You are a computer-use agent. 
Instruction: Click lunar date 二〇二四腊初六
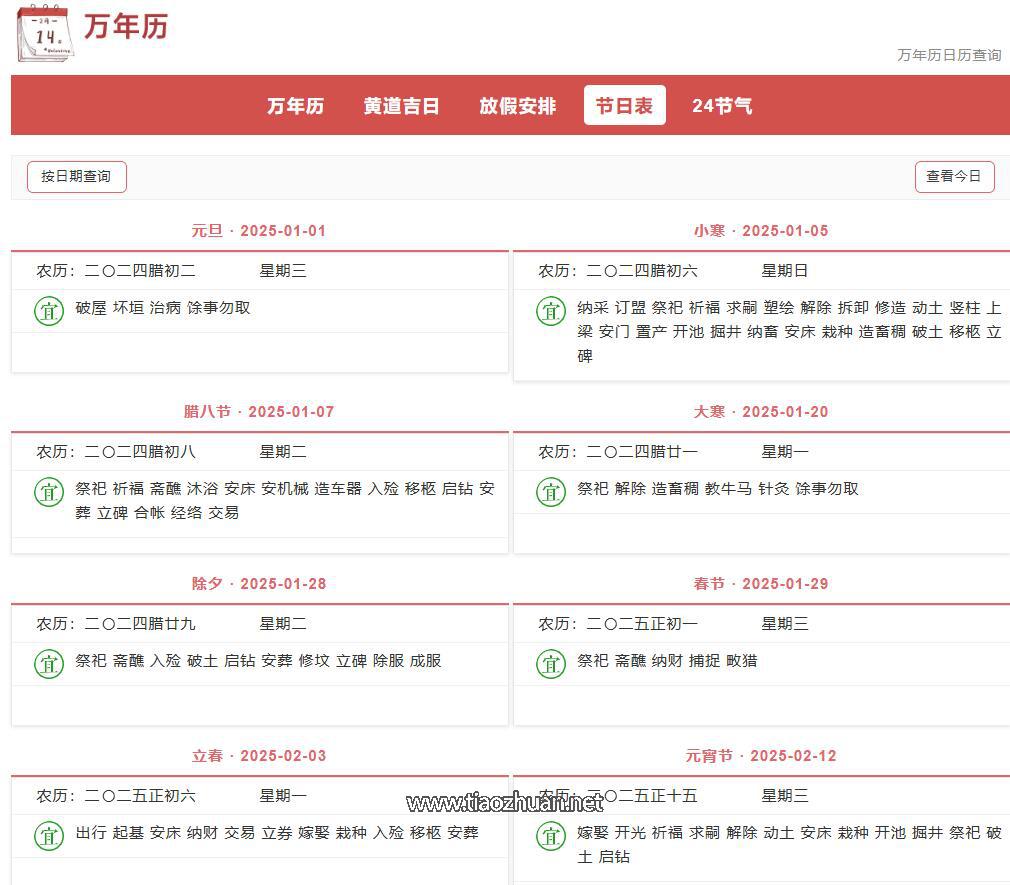(642, 271)
